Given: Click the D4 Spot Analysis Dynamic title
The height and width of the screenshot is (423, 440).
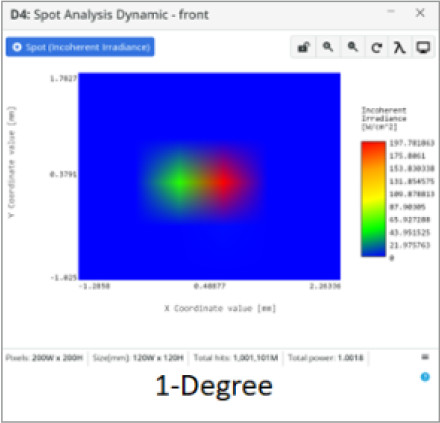Looking at the screenshot, I should pos(109,15).
